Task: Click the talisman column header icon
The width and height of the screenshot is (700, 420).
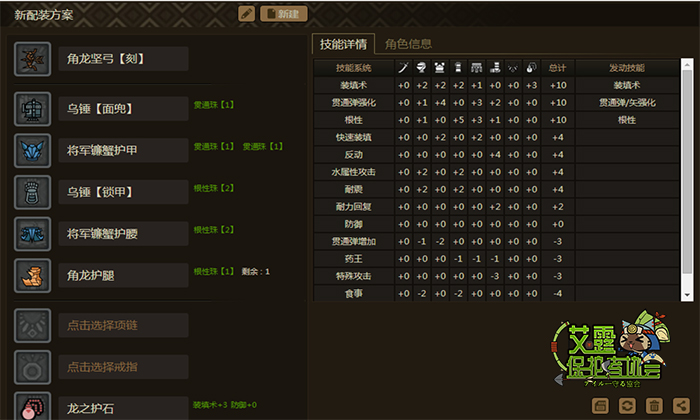Action: (531, 68)
